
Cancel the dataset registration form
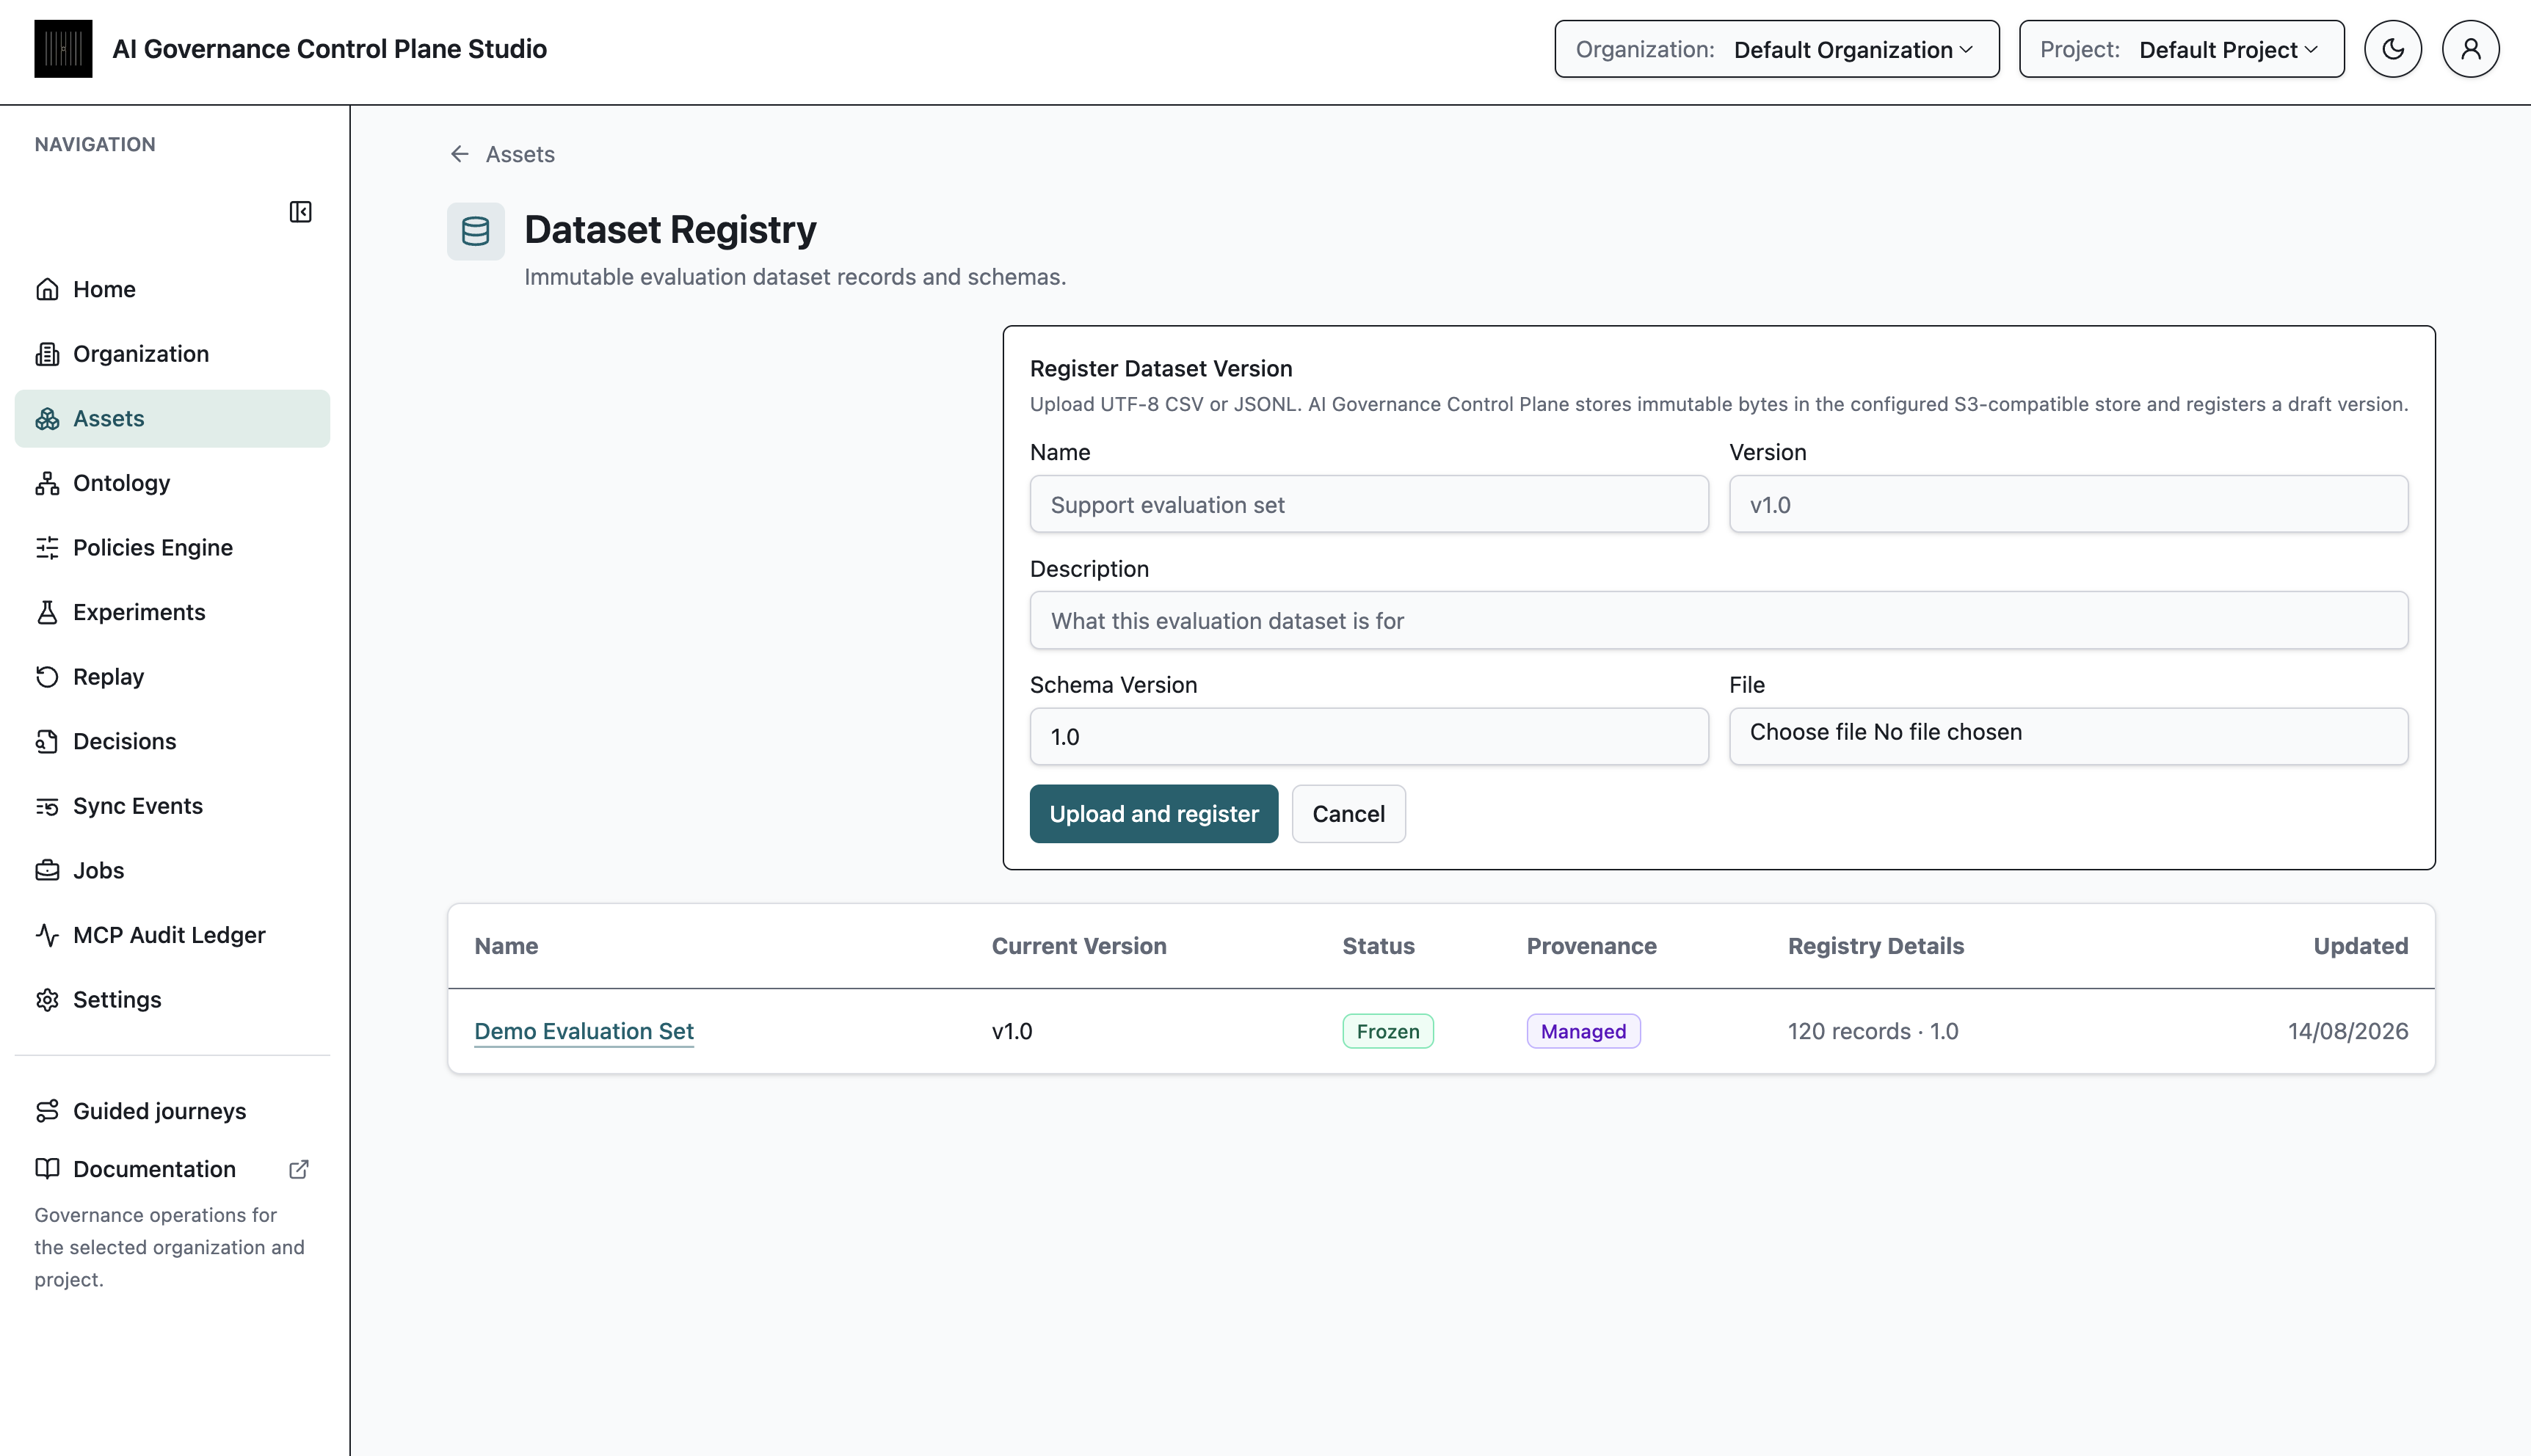(1348, 814)
